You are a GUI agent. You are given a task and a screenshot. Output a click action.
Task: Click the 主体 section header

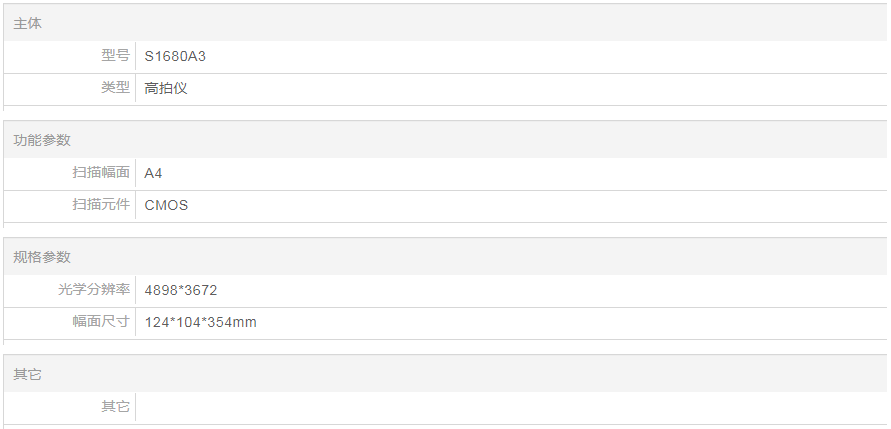tap(28, 23)
